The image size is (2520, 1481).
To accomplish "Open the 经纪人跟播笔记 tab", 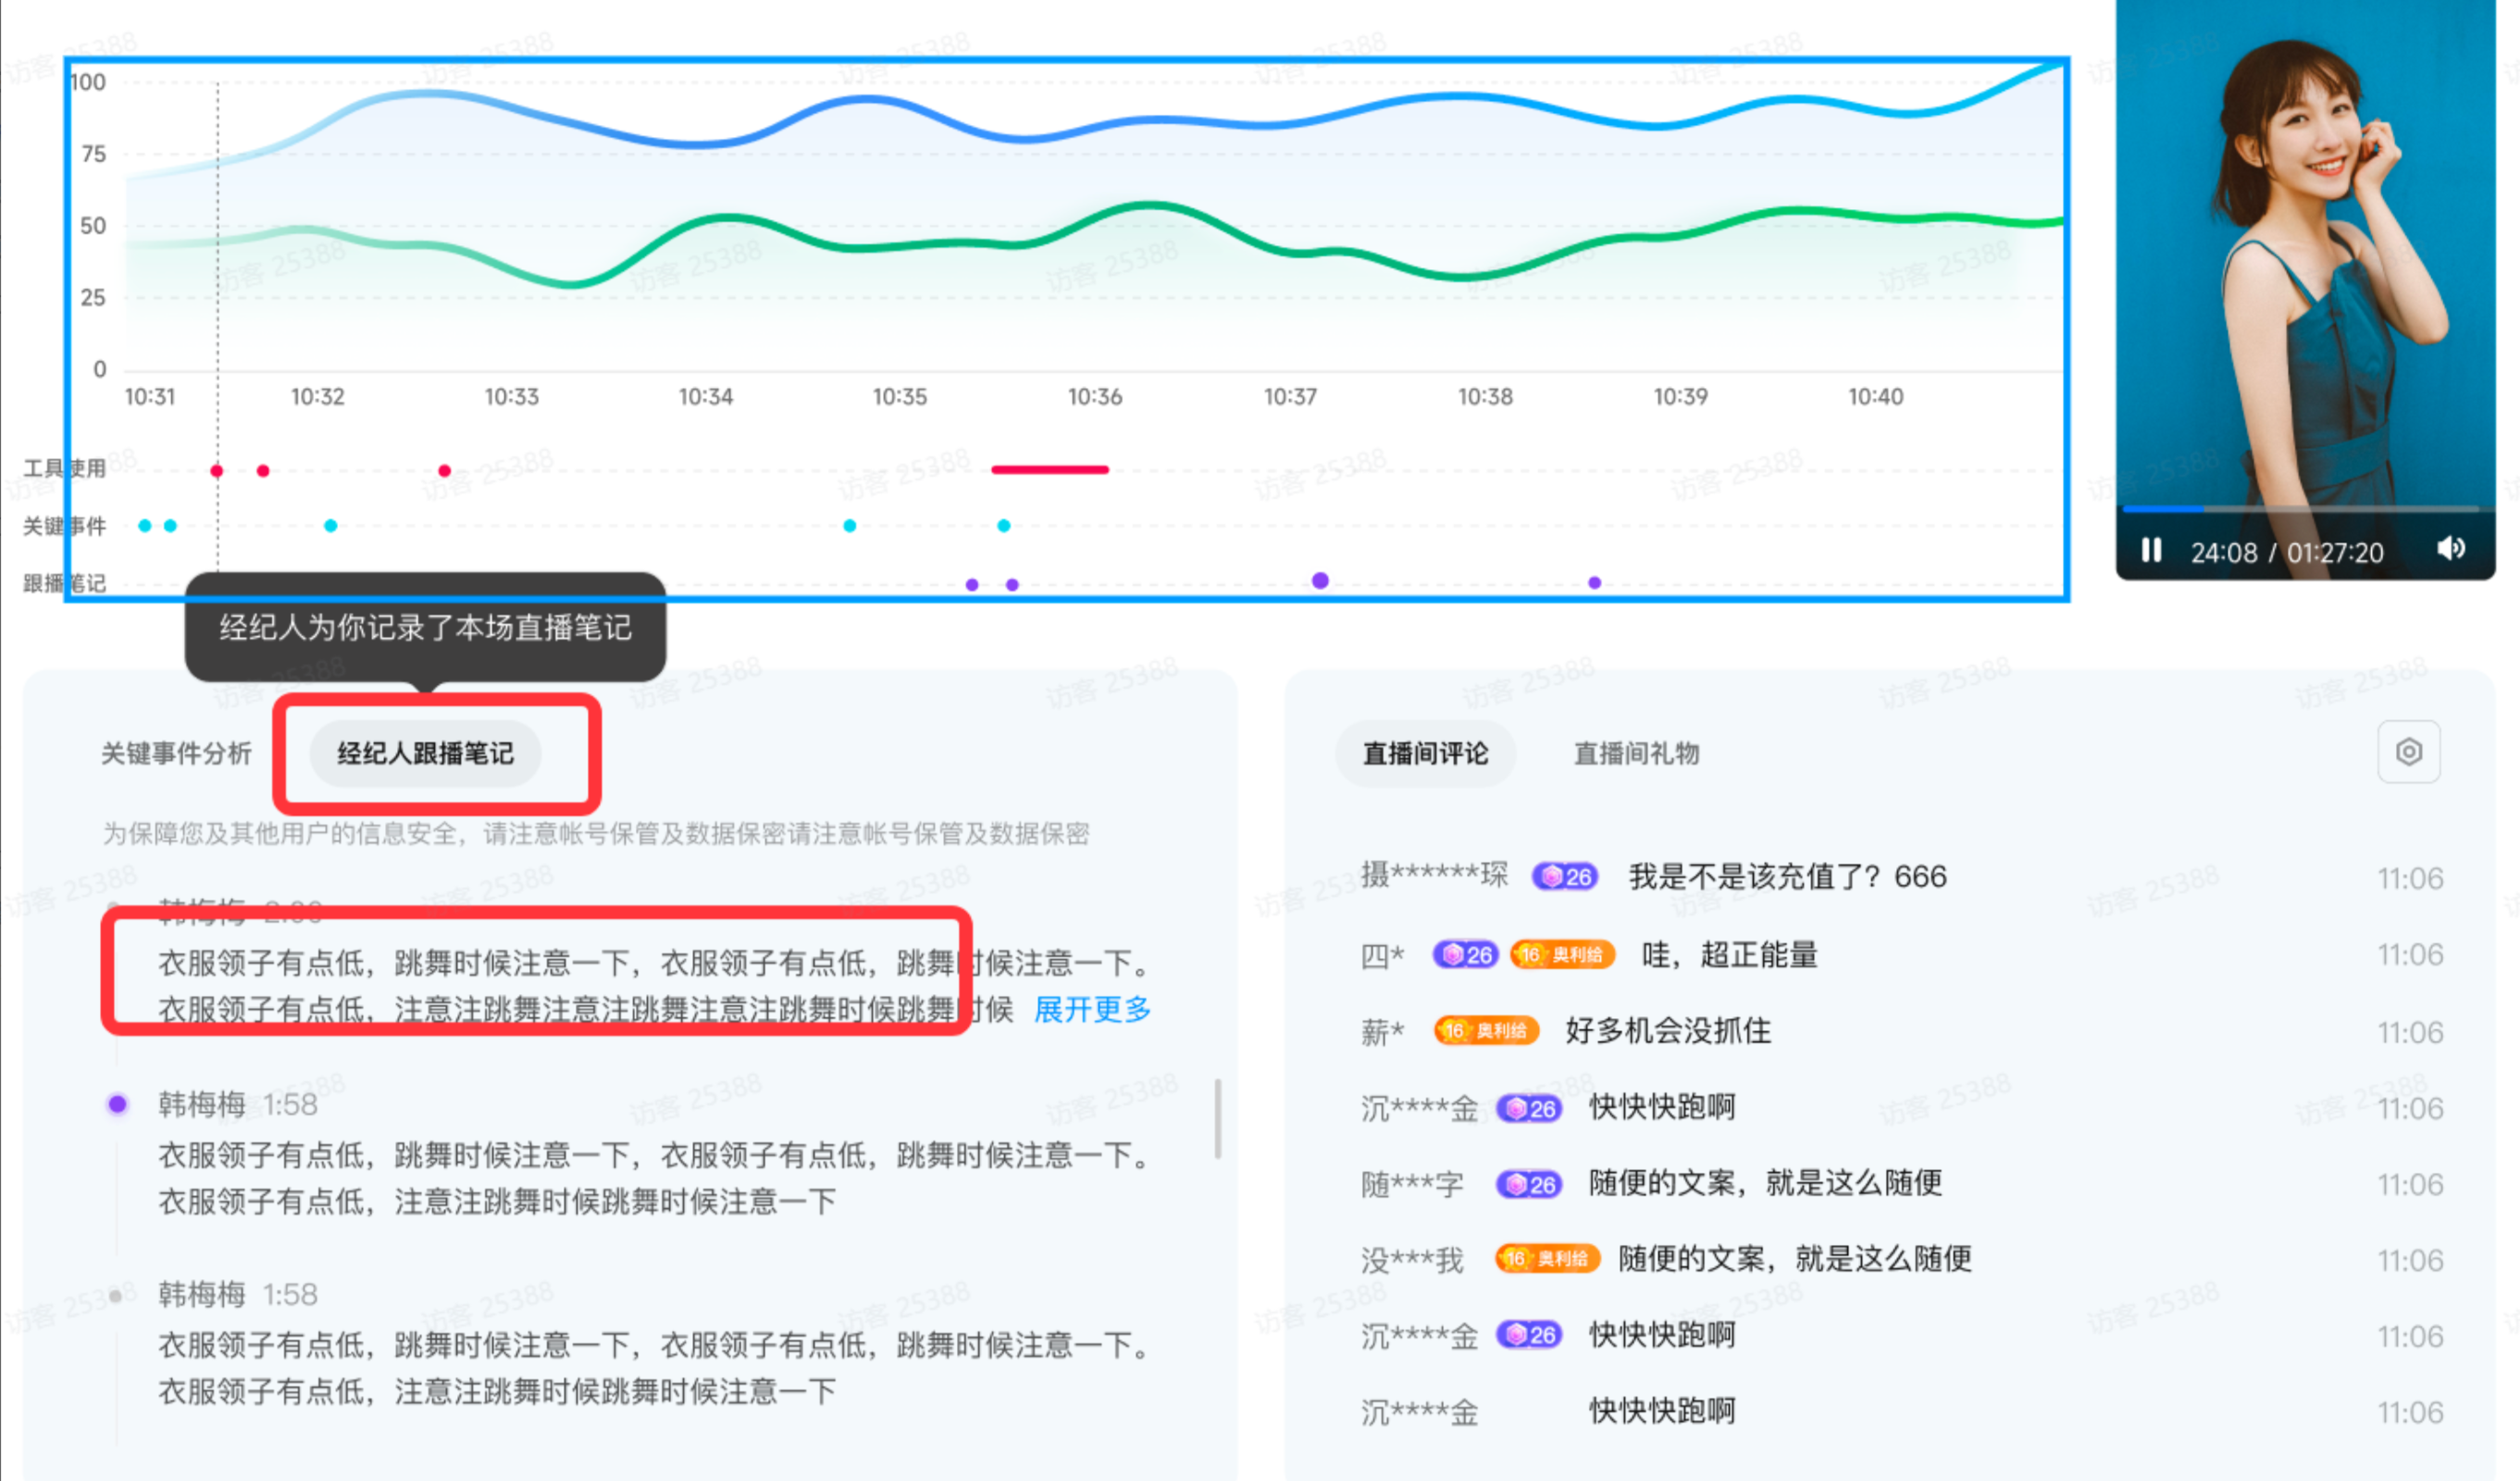I will coord(425,753).
